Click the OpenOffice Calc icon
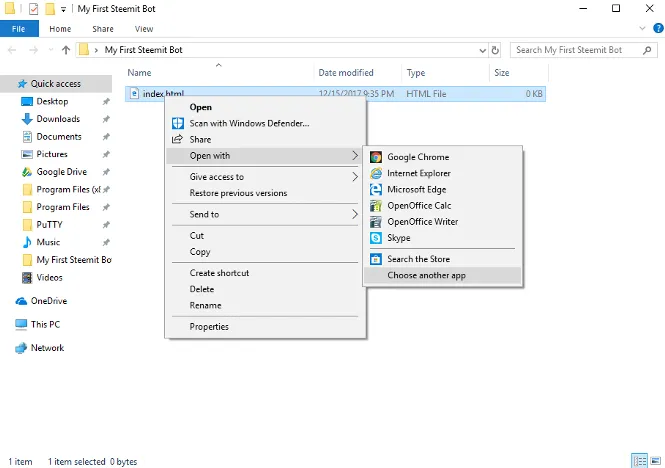The image size is (665, 468). (376, 206)
